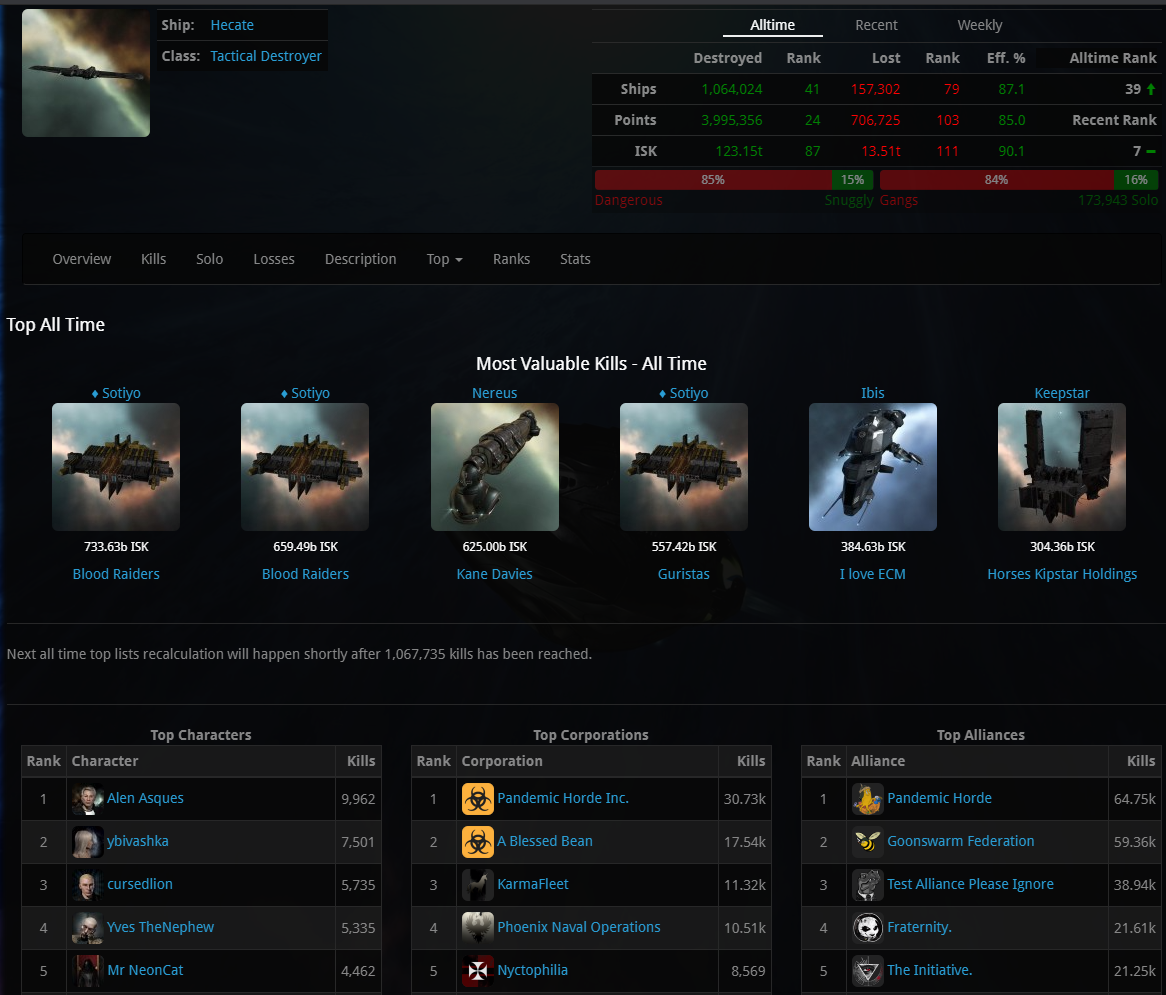Open the Stats nav item

575,260
